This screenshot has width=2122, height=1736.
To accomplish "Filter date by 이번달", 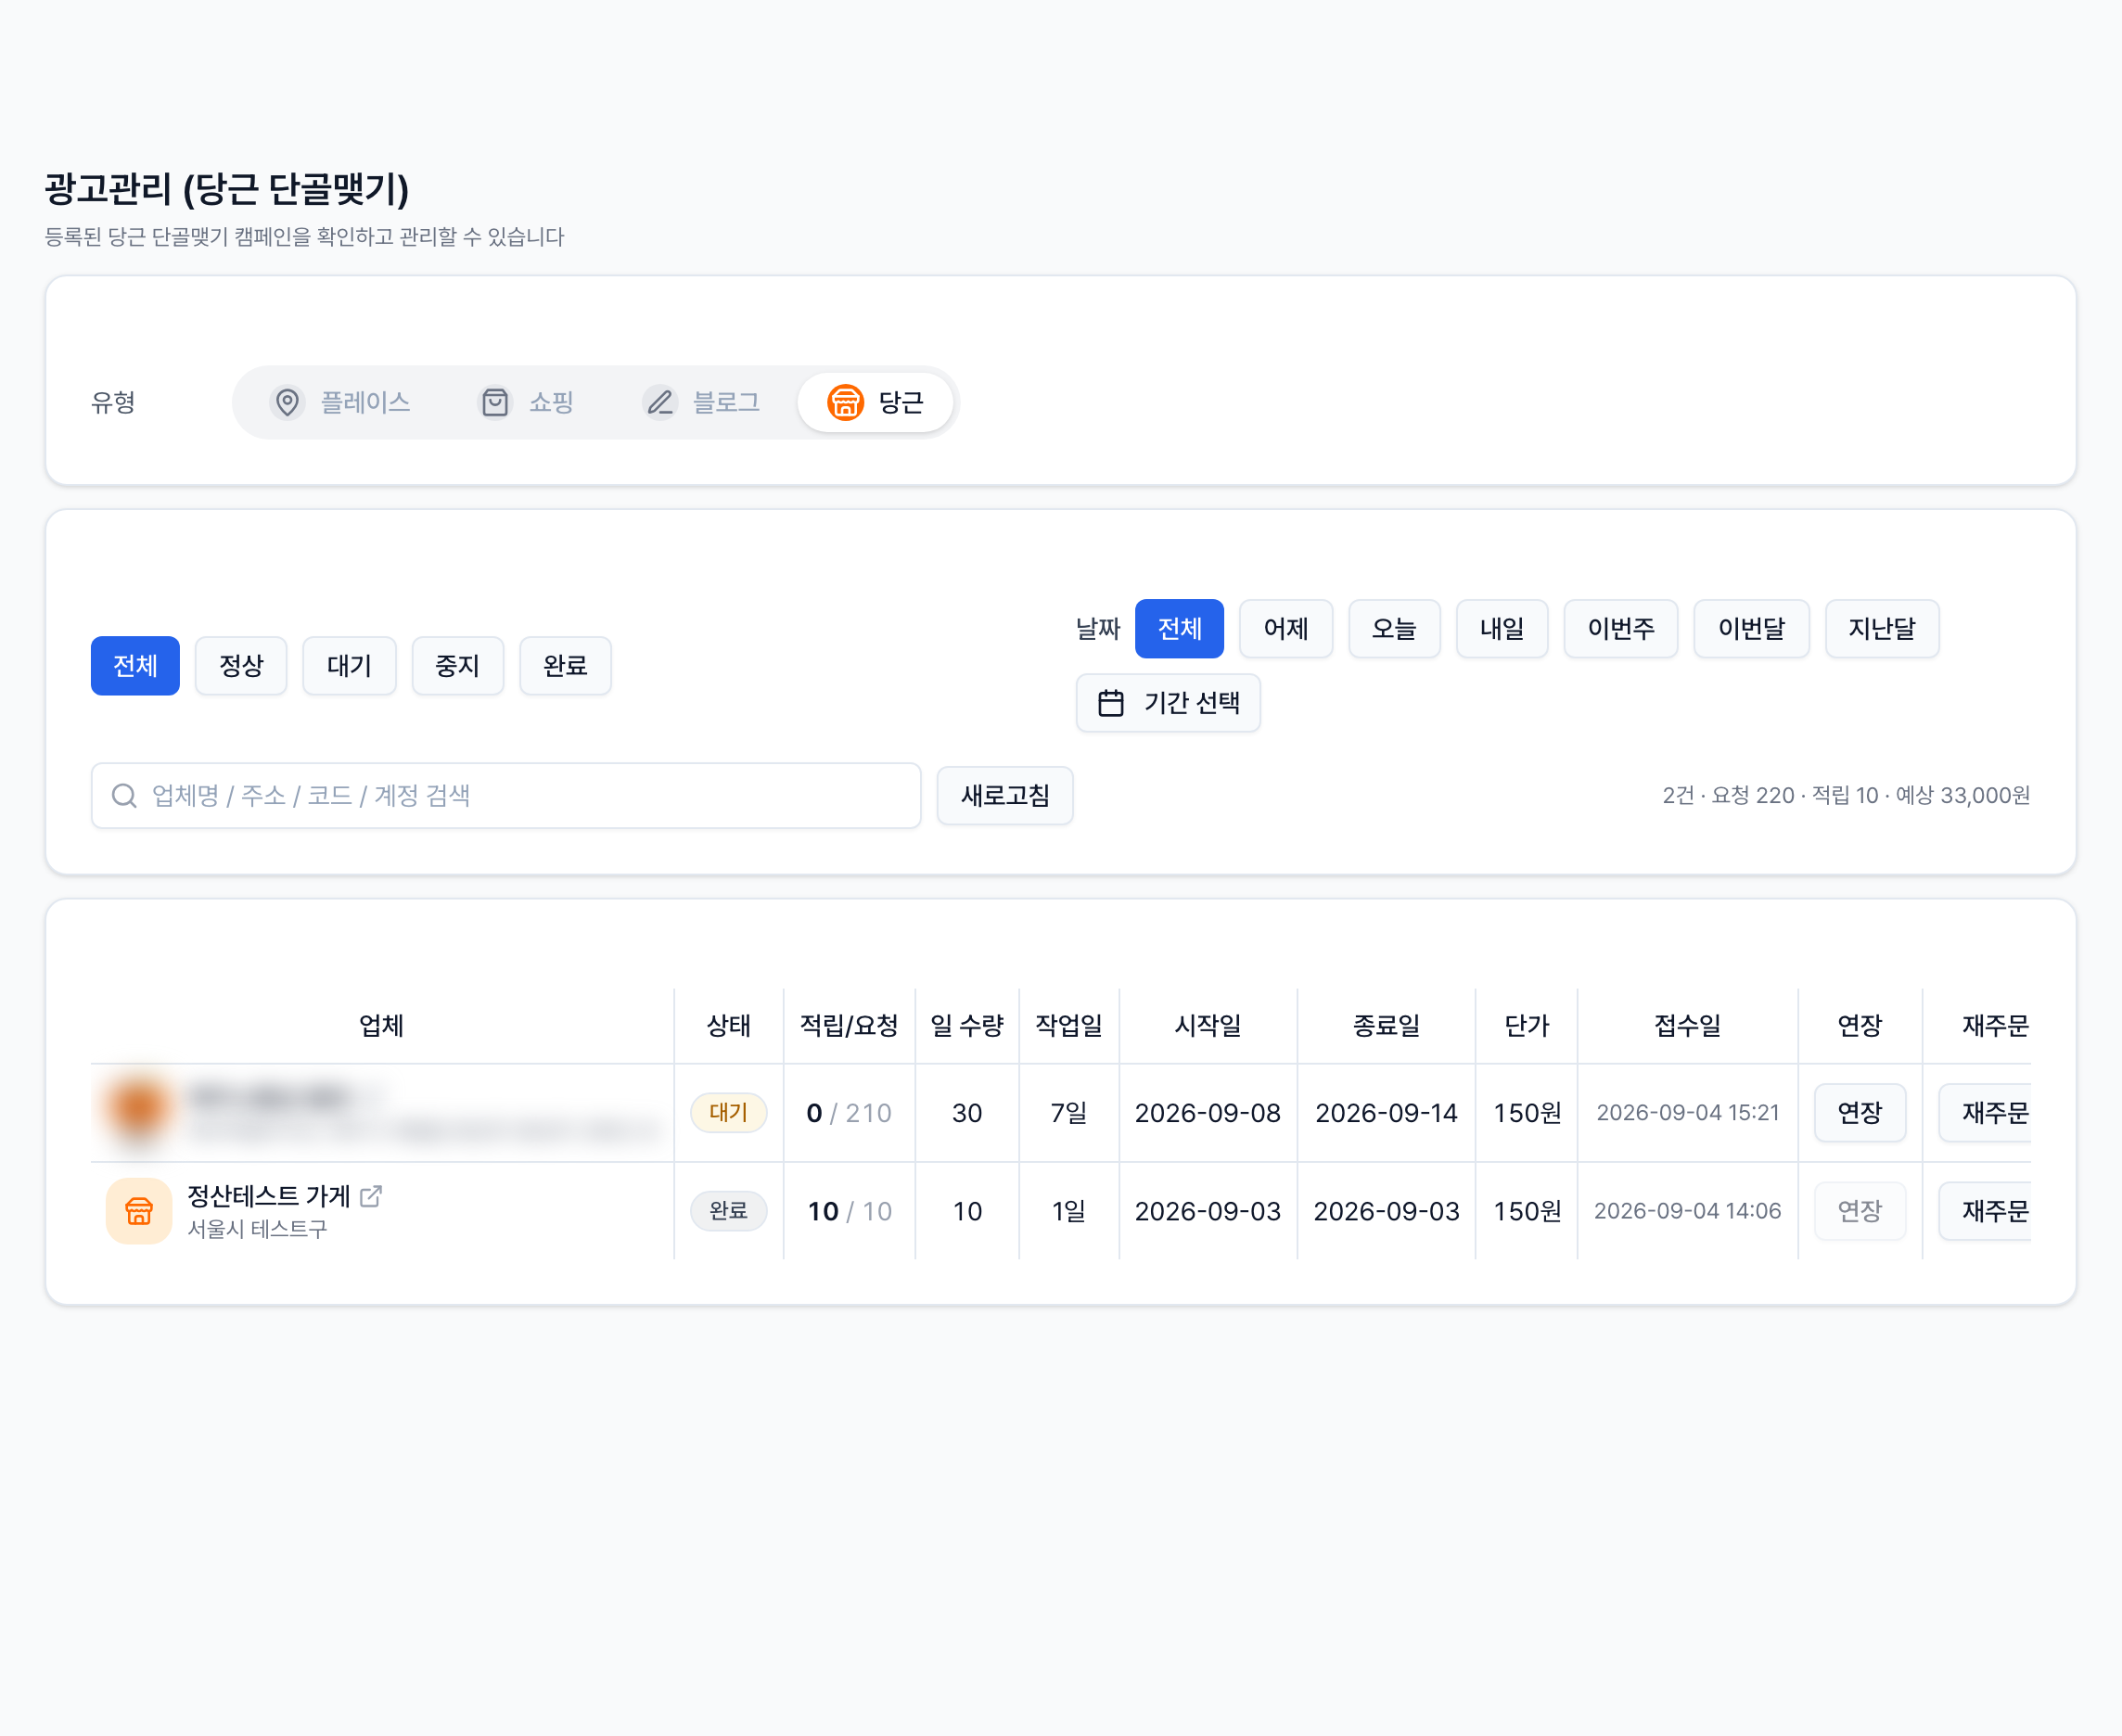I will (x=1752, y=629).
